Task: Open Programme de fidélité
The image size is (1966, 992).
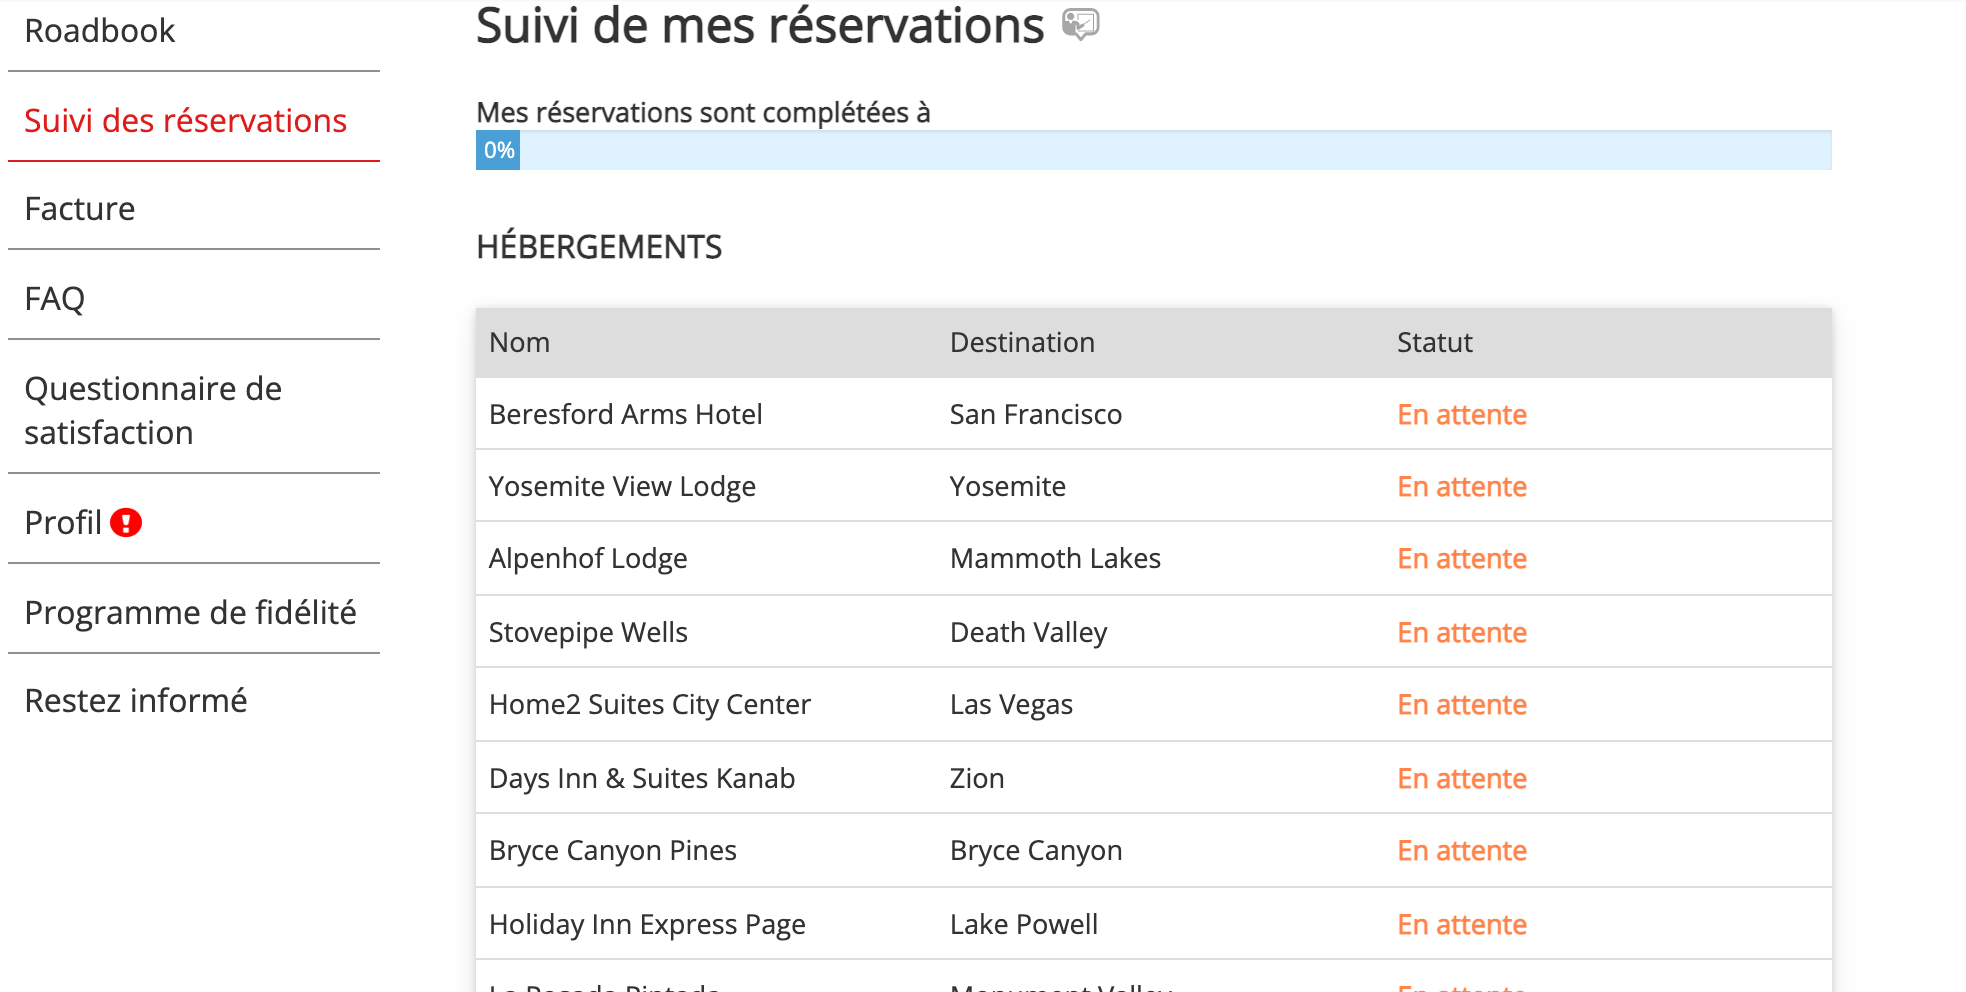Action: (190, 612)
